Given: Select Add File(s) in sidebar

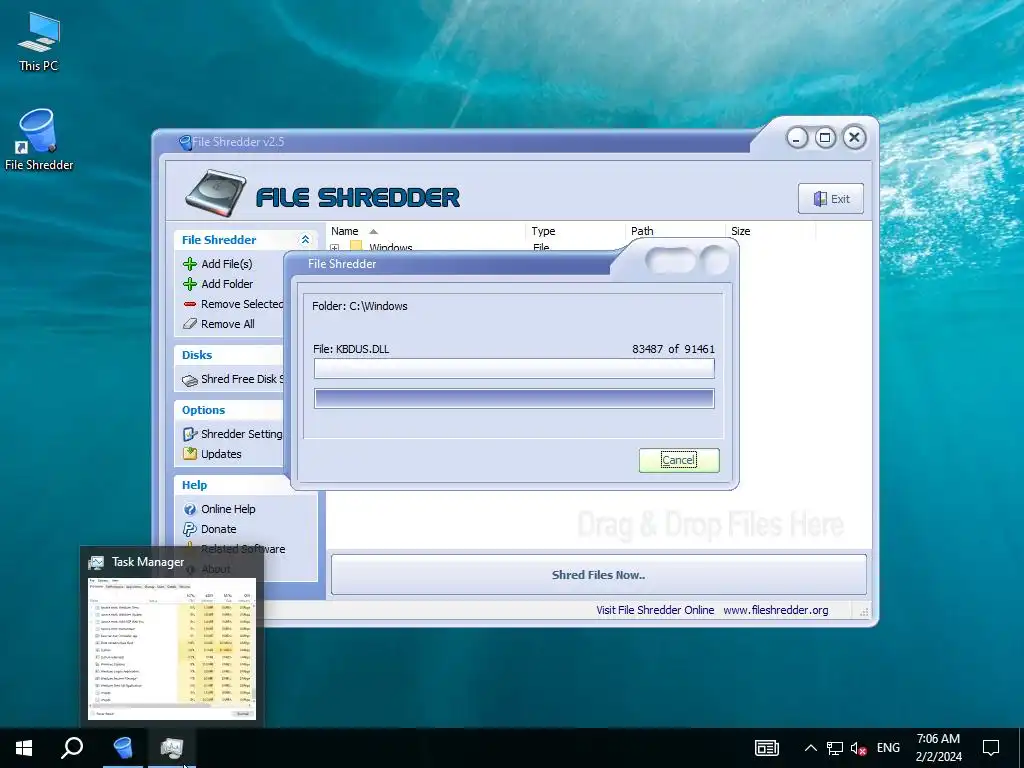Looking at the screenshot, I should pos(227,264).
